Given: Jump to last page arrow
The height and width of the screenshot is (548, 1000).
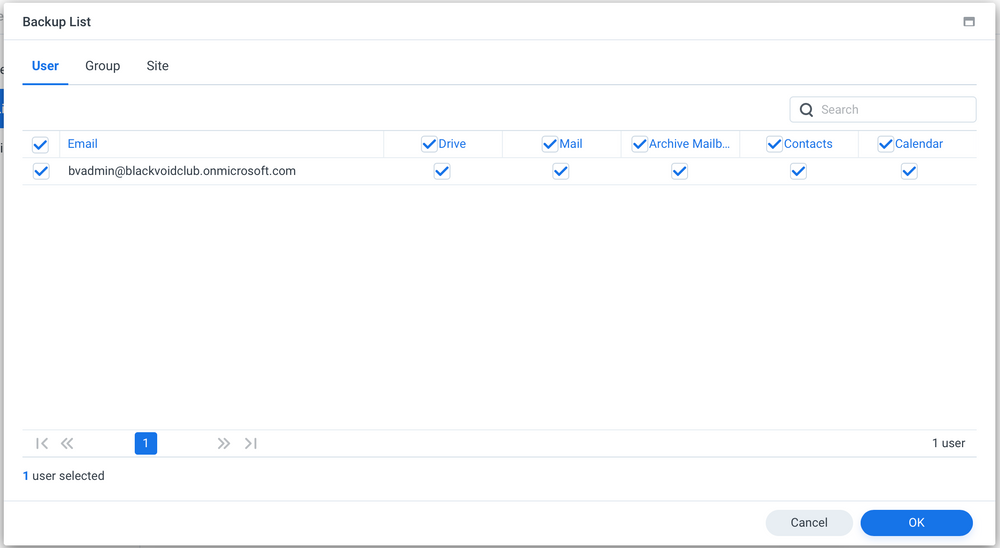Looking at the screenshot, I should [251, 443].
